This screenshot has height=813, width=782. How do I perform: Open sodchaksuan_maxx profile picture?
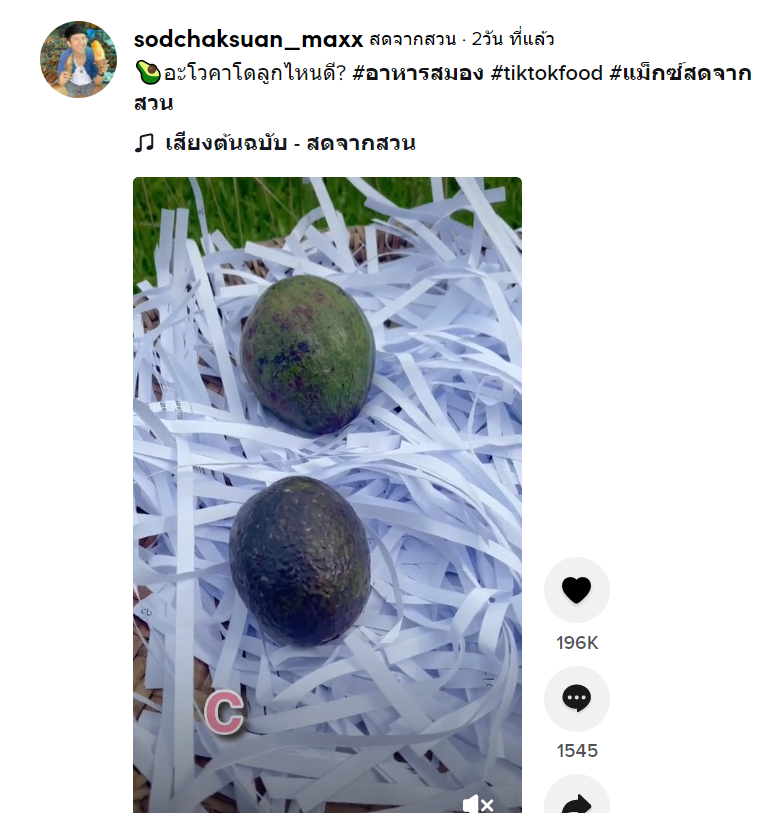click(78, 59)
